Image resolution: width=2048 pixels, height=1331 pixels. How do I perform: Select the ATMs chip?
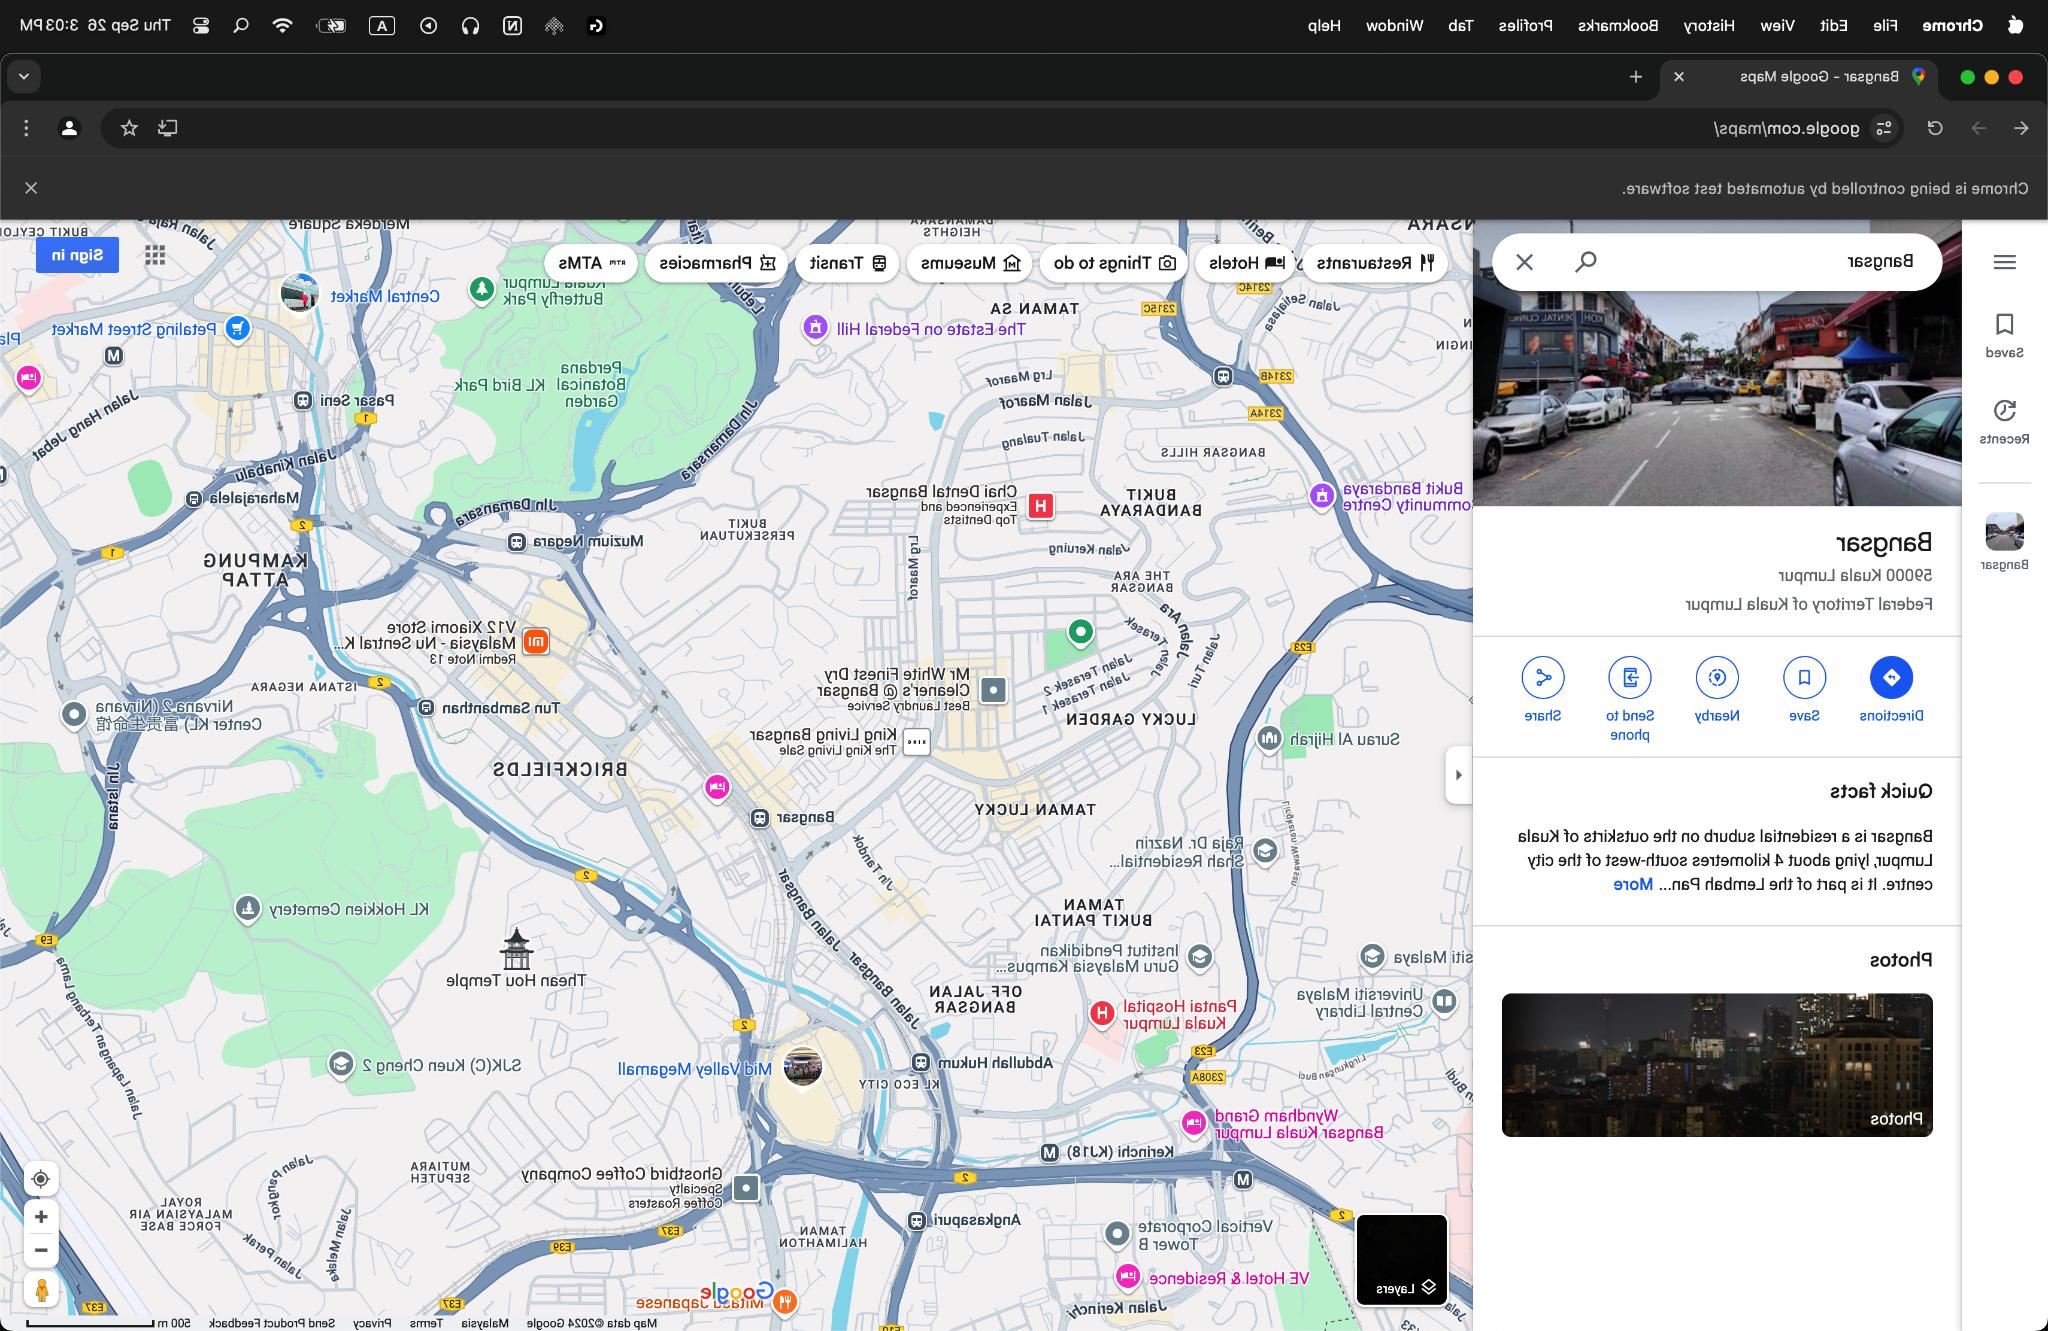point(591,263)
